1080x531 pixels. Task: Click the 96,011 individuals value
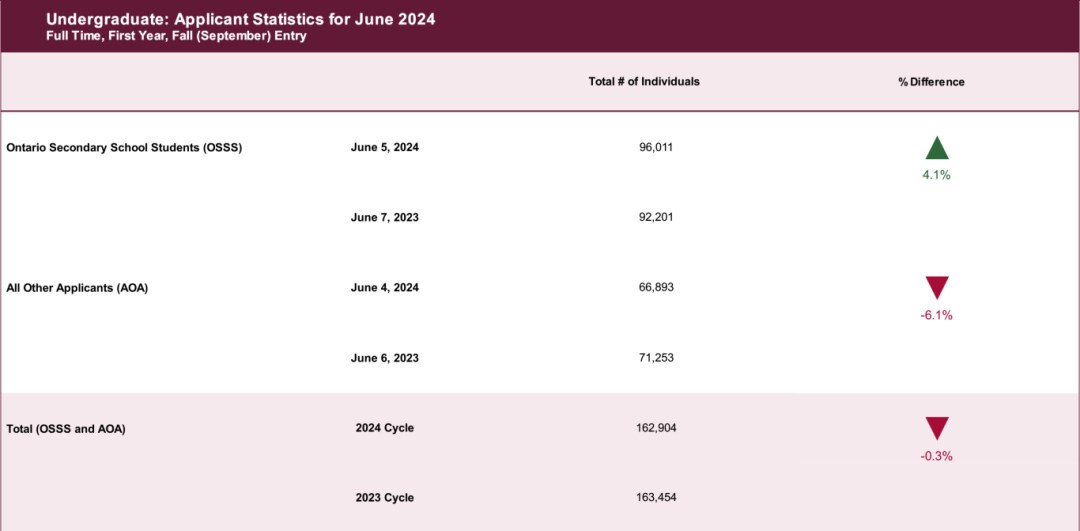[656, 147]
